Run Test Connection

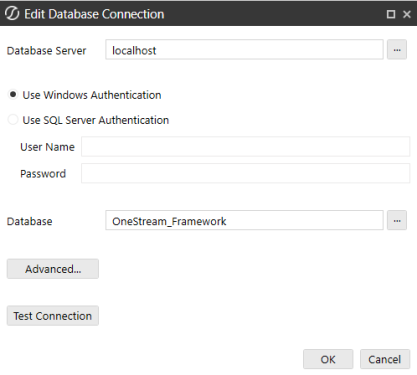pos(53,316)
